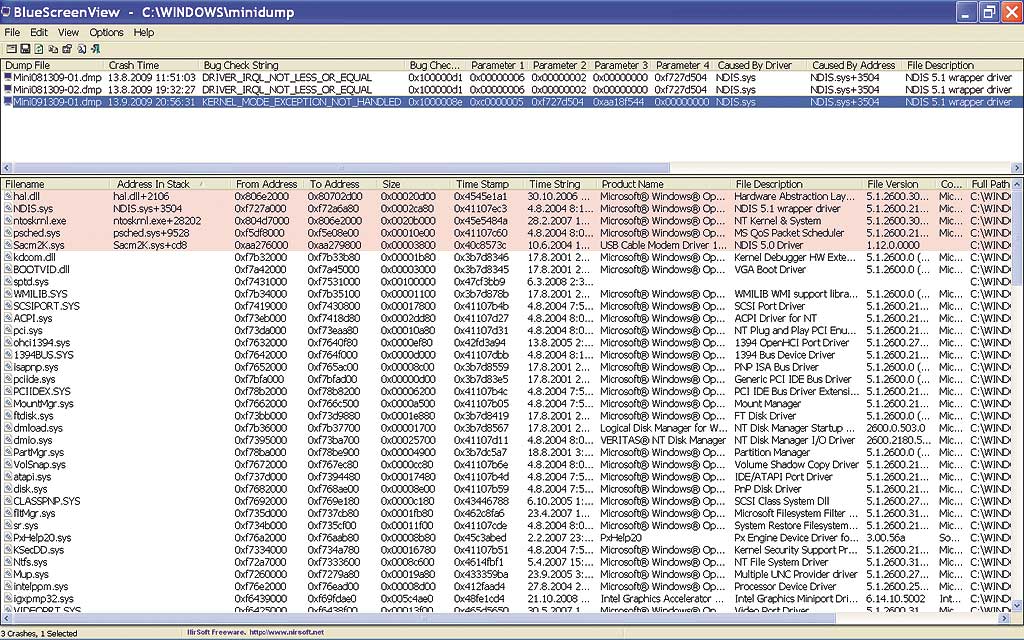This screenshot has height=640, width=1024.
Task: Click the MS QoS Packet Scheduler description
Action: [x=789, y=232]
